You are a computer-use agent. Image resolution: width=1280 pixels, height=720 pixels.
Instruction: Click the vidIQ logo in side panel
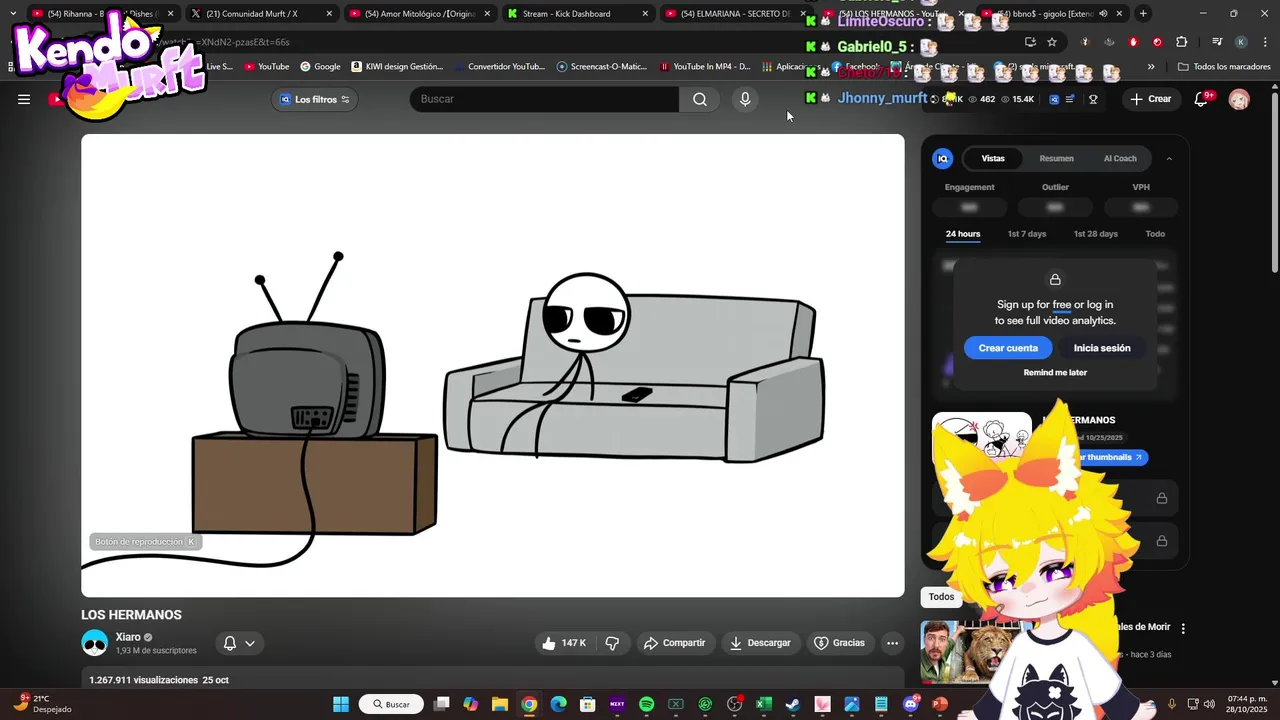(x=942, y=158)
